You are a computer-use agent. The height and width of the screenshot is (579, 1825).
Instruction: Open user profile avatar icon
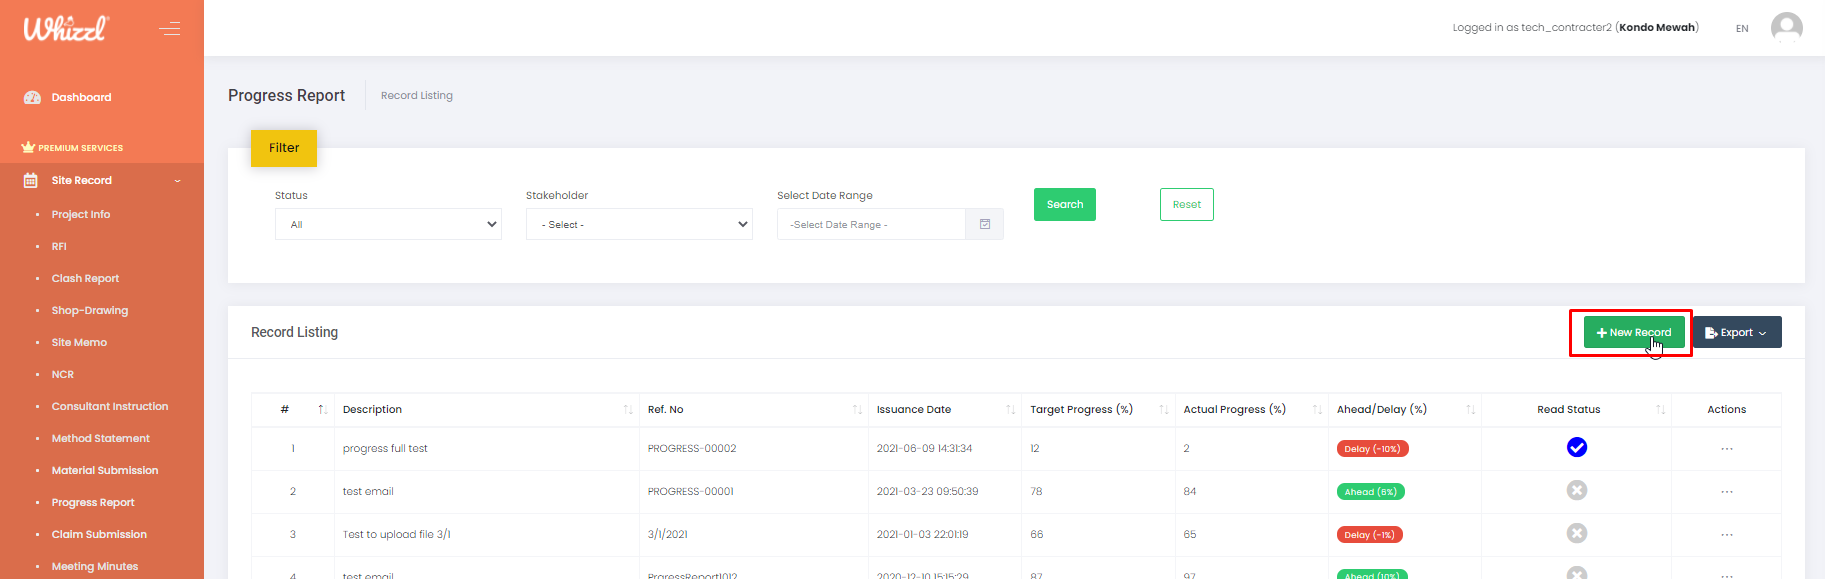(x=1786, y=28)
